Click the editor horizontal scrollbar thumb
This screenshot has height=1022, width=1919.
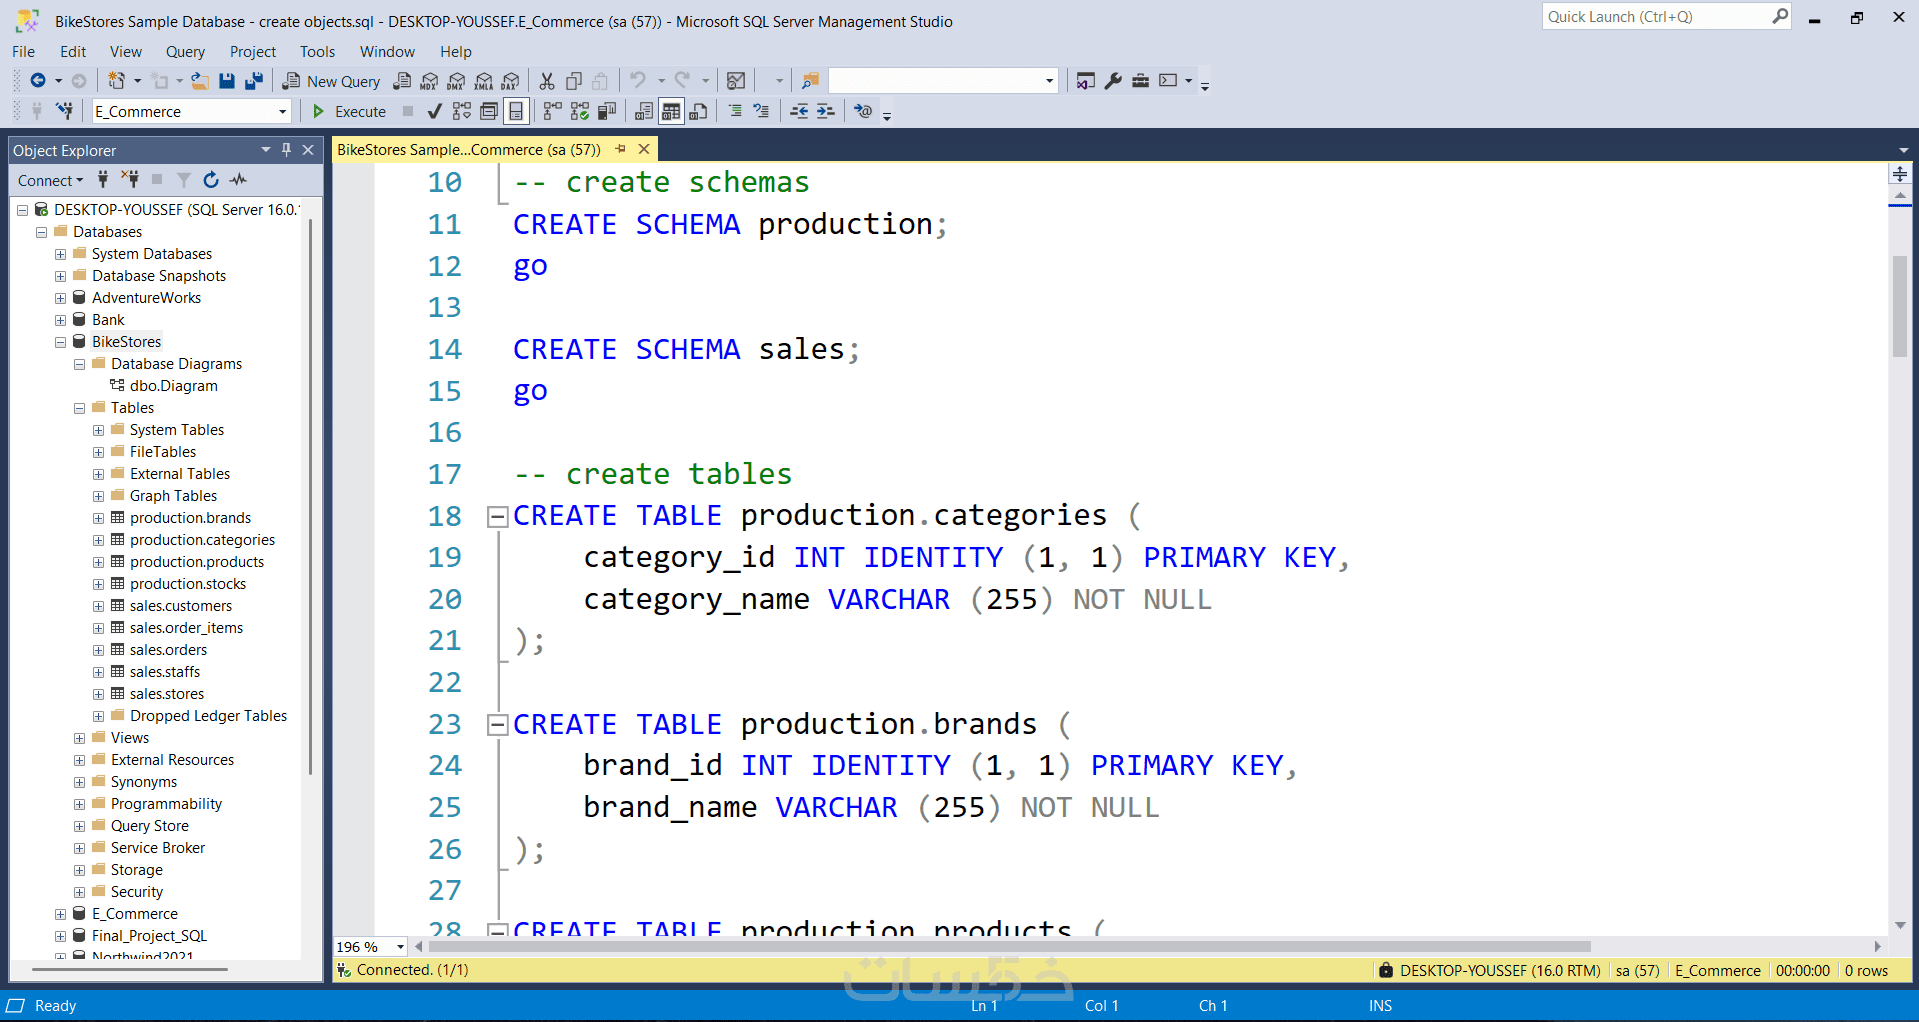(1009, 947)
